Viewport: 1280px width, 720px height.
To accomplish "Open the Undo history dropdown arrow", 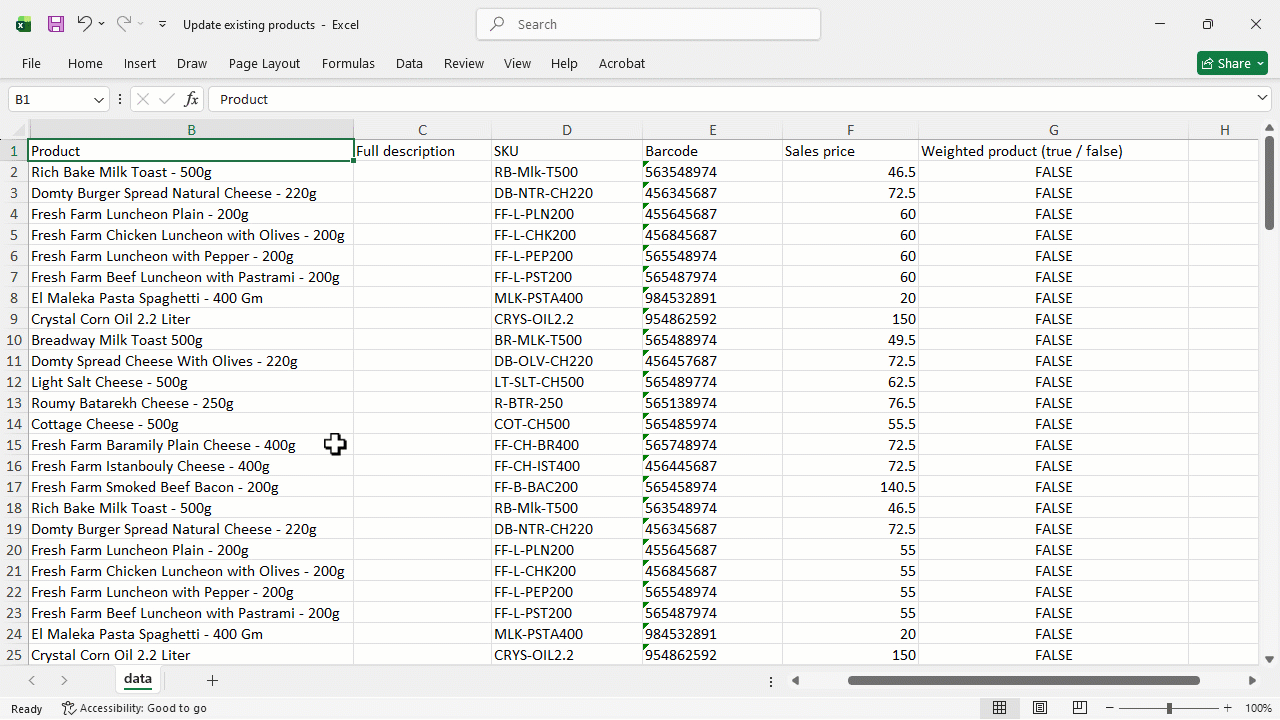I will pyautogui.click(x=101, y=24).
